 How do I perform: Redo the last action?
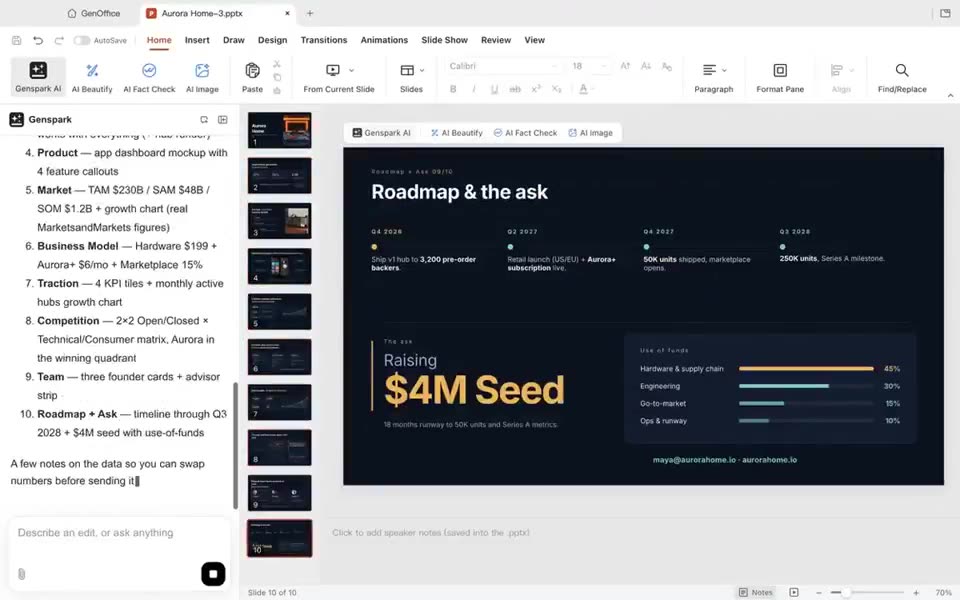point(59,40)
